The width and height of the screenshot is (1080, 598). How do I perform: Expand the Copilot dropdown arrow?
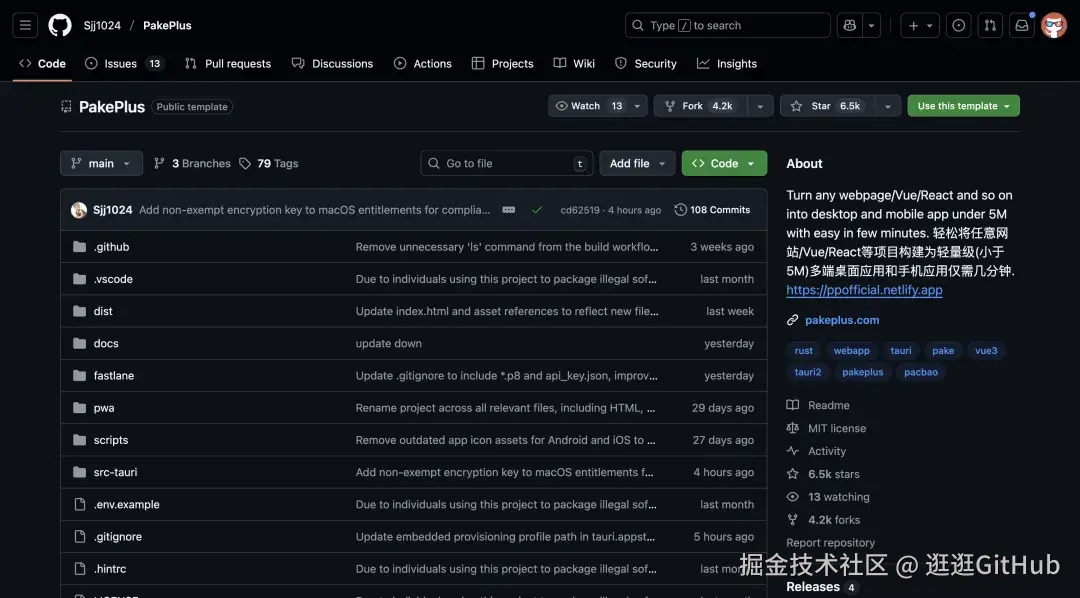(x=871, y=25)
